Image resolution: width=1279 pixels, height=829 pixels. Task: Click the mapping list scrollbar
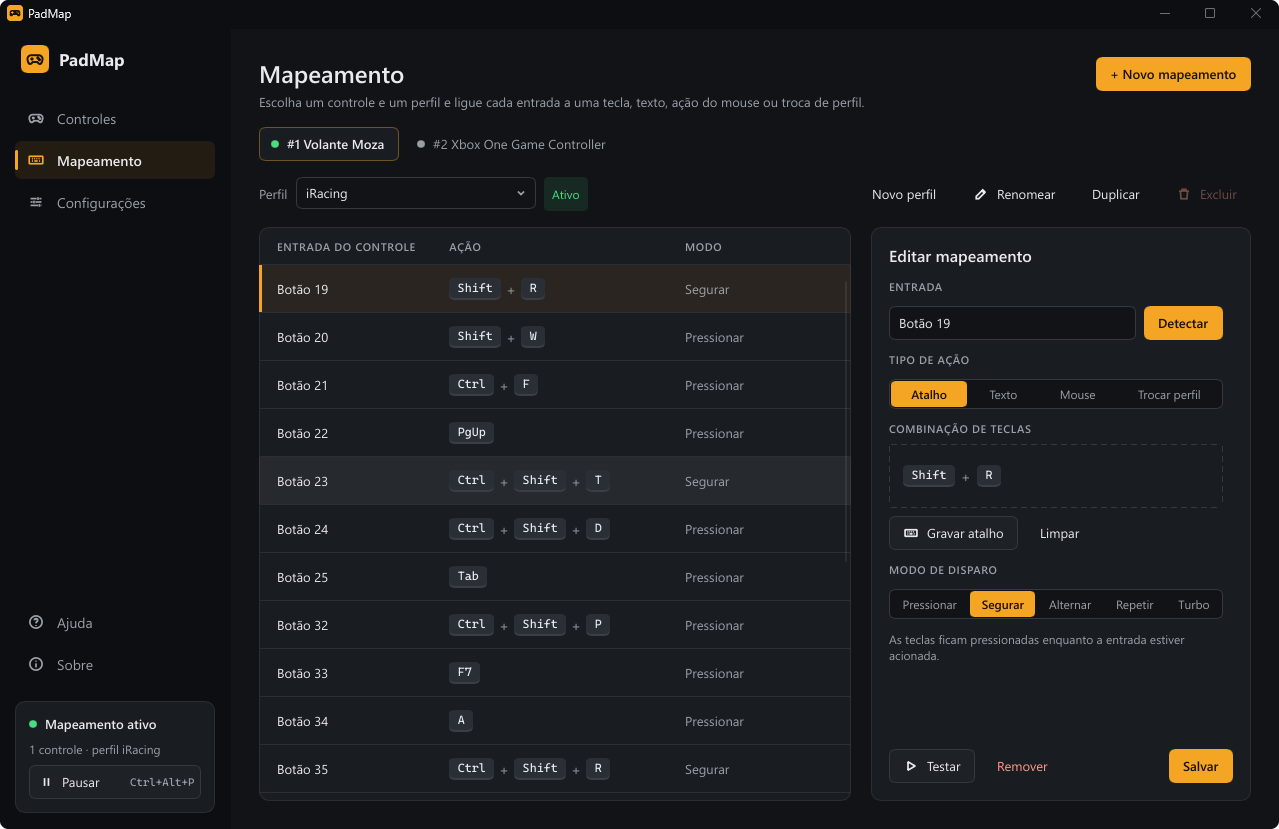point(847,420)
